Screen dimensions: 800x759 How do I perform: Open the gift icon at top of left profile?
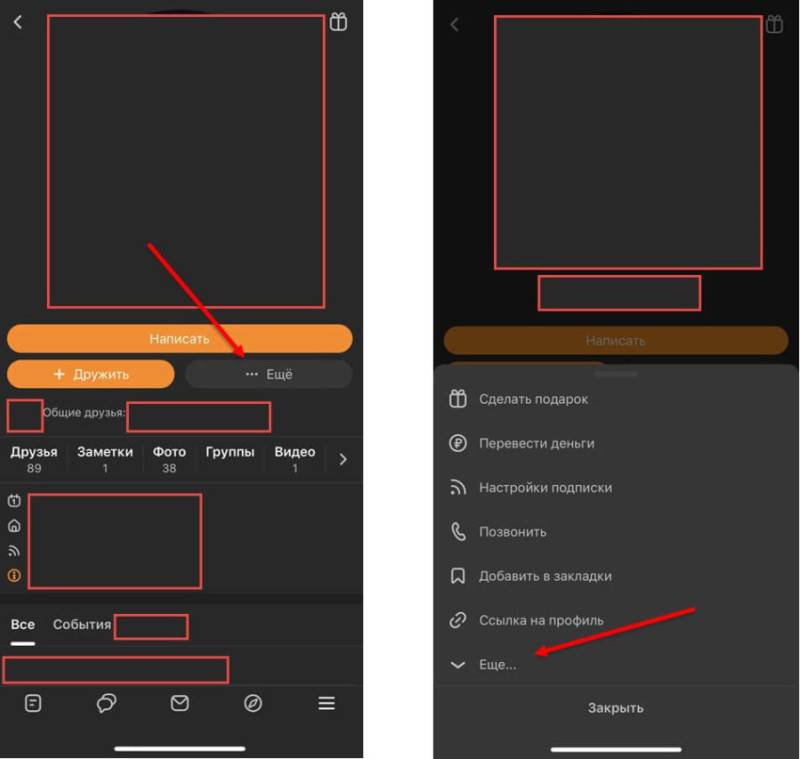pos(339,22)
